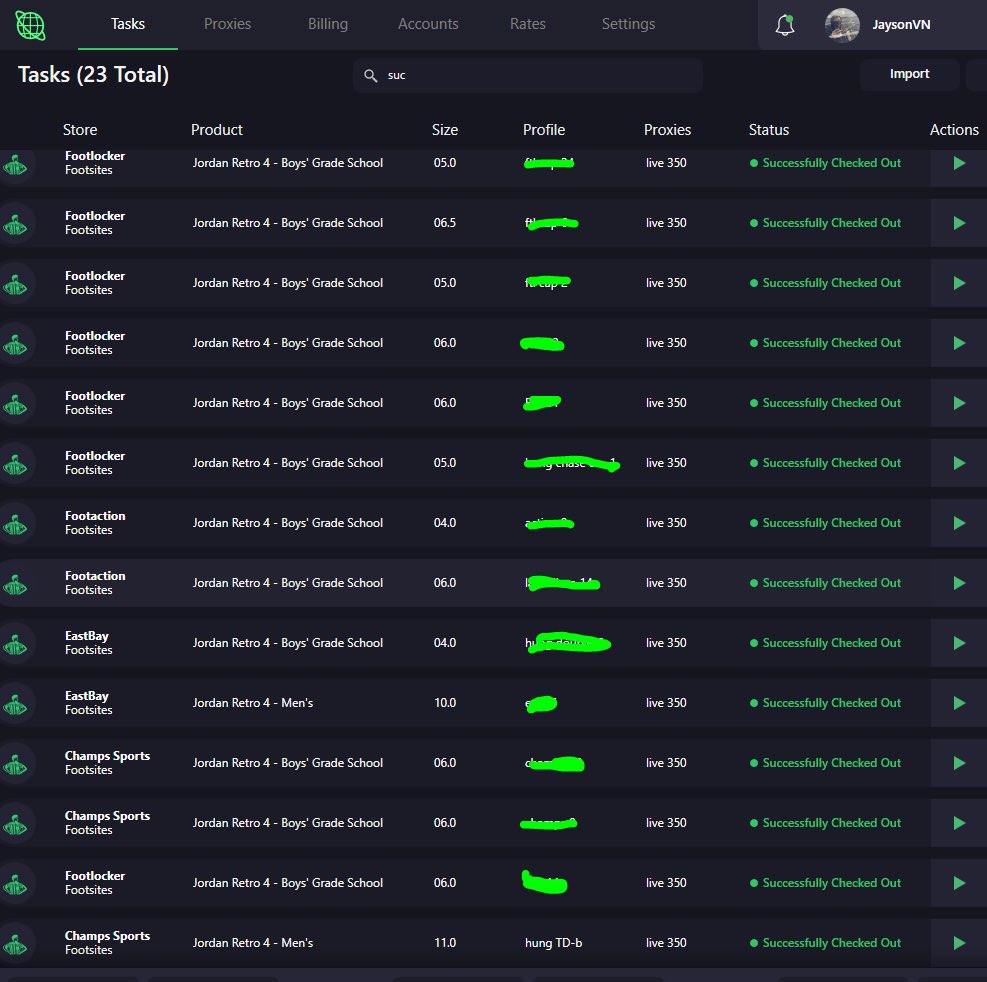Click Footaction store name in 06.0 row
Image resolution: width=987 pixels, height=982 pixels.
(95, 576)
